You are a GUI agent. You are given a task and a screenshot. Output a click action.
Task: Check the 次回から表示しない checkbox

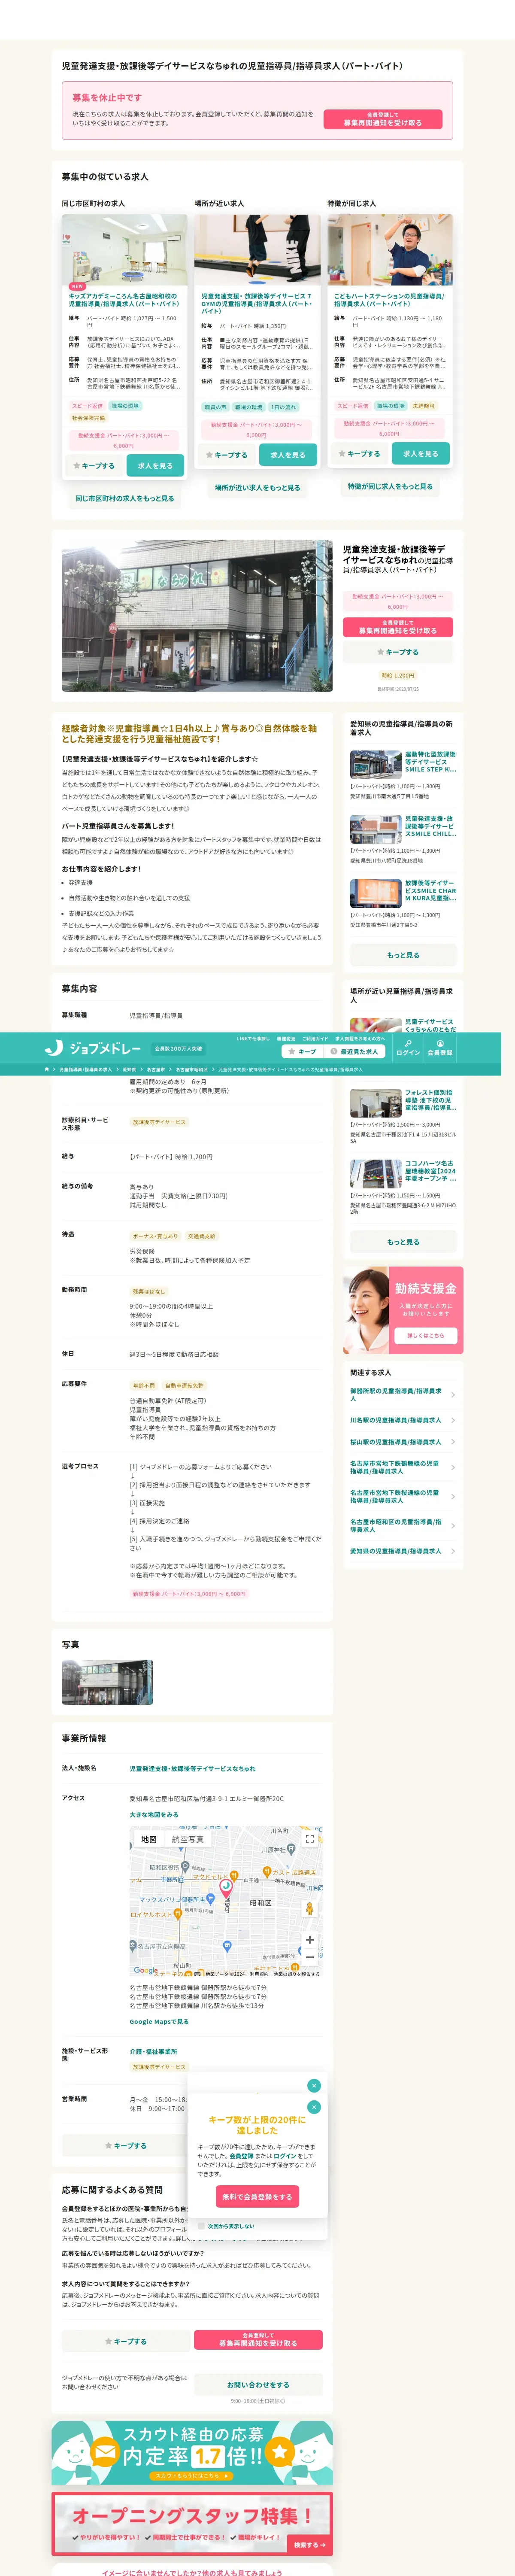click(x=201, y=2226)
